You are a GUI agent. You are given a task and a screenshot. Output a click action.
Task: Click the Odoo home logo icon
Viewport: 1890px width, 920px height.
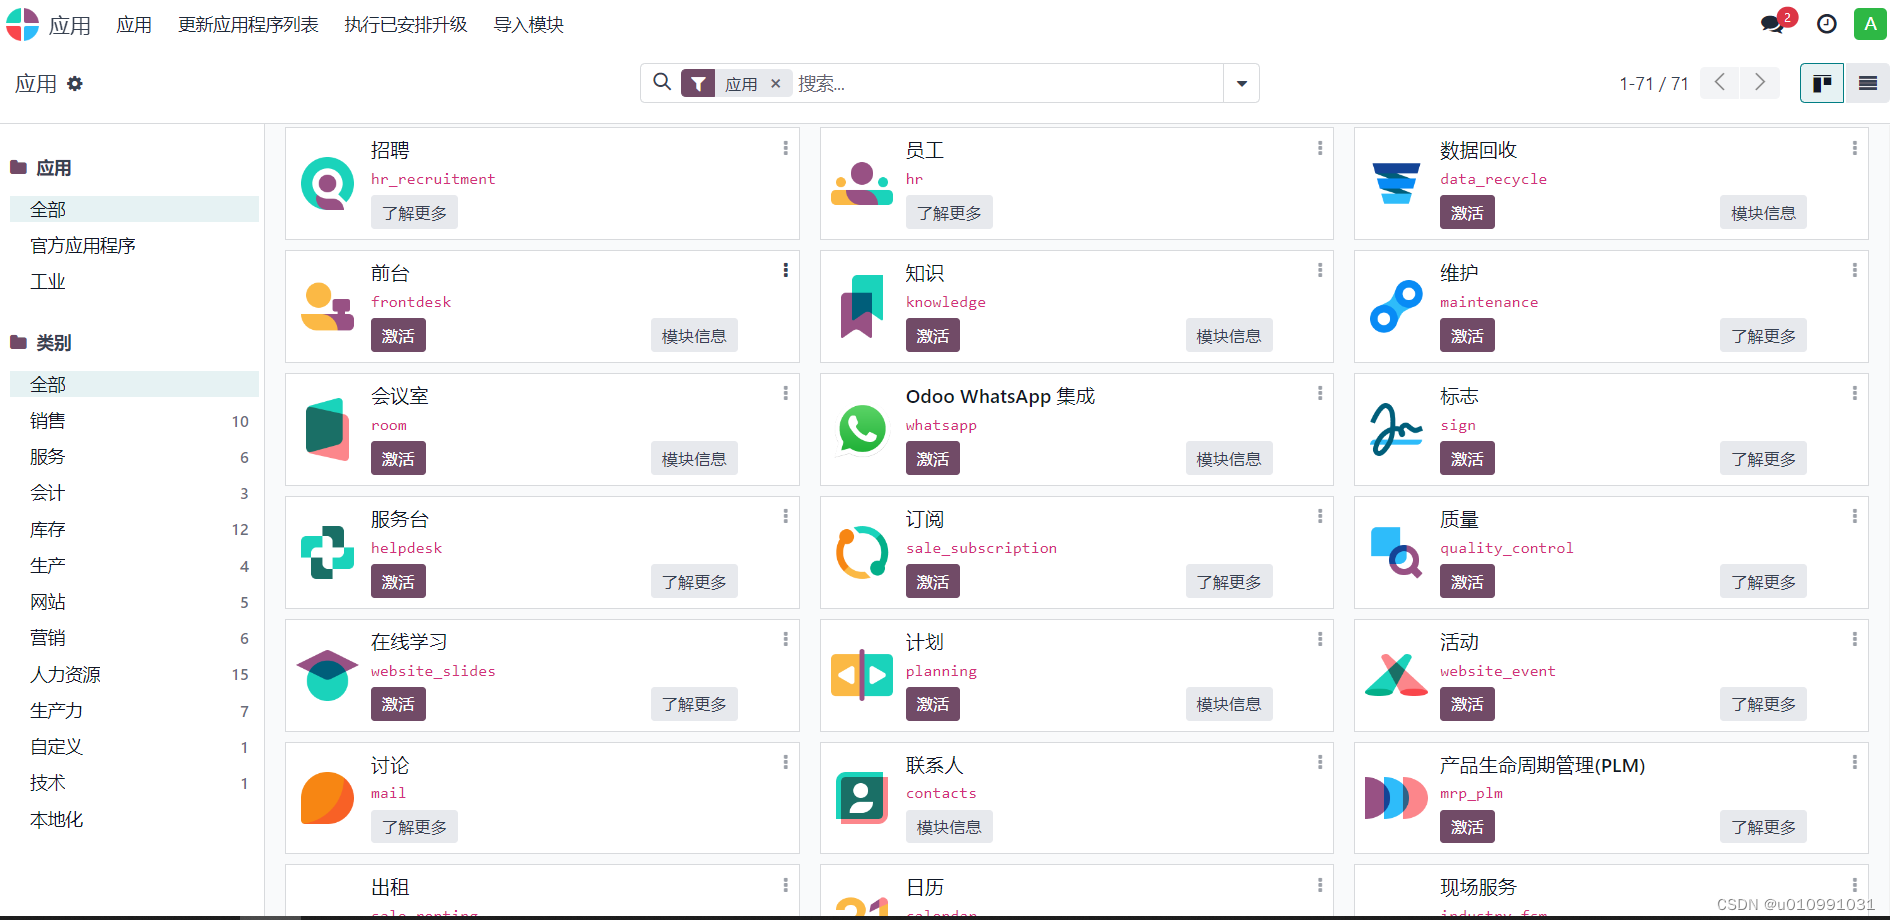coord(23,24)
